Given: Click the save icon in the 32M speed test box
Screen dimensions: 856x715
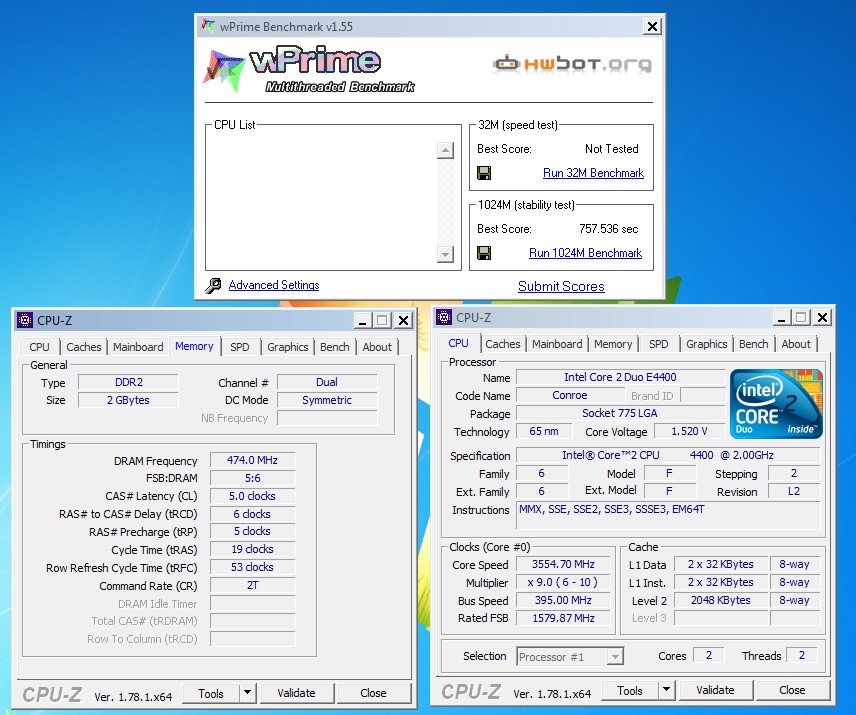Looking at the screenshot, I should click(484, 173).
